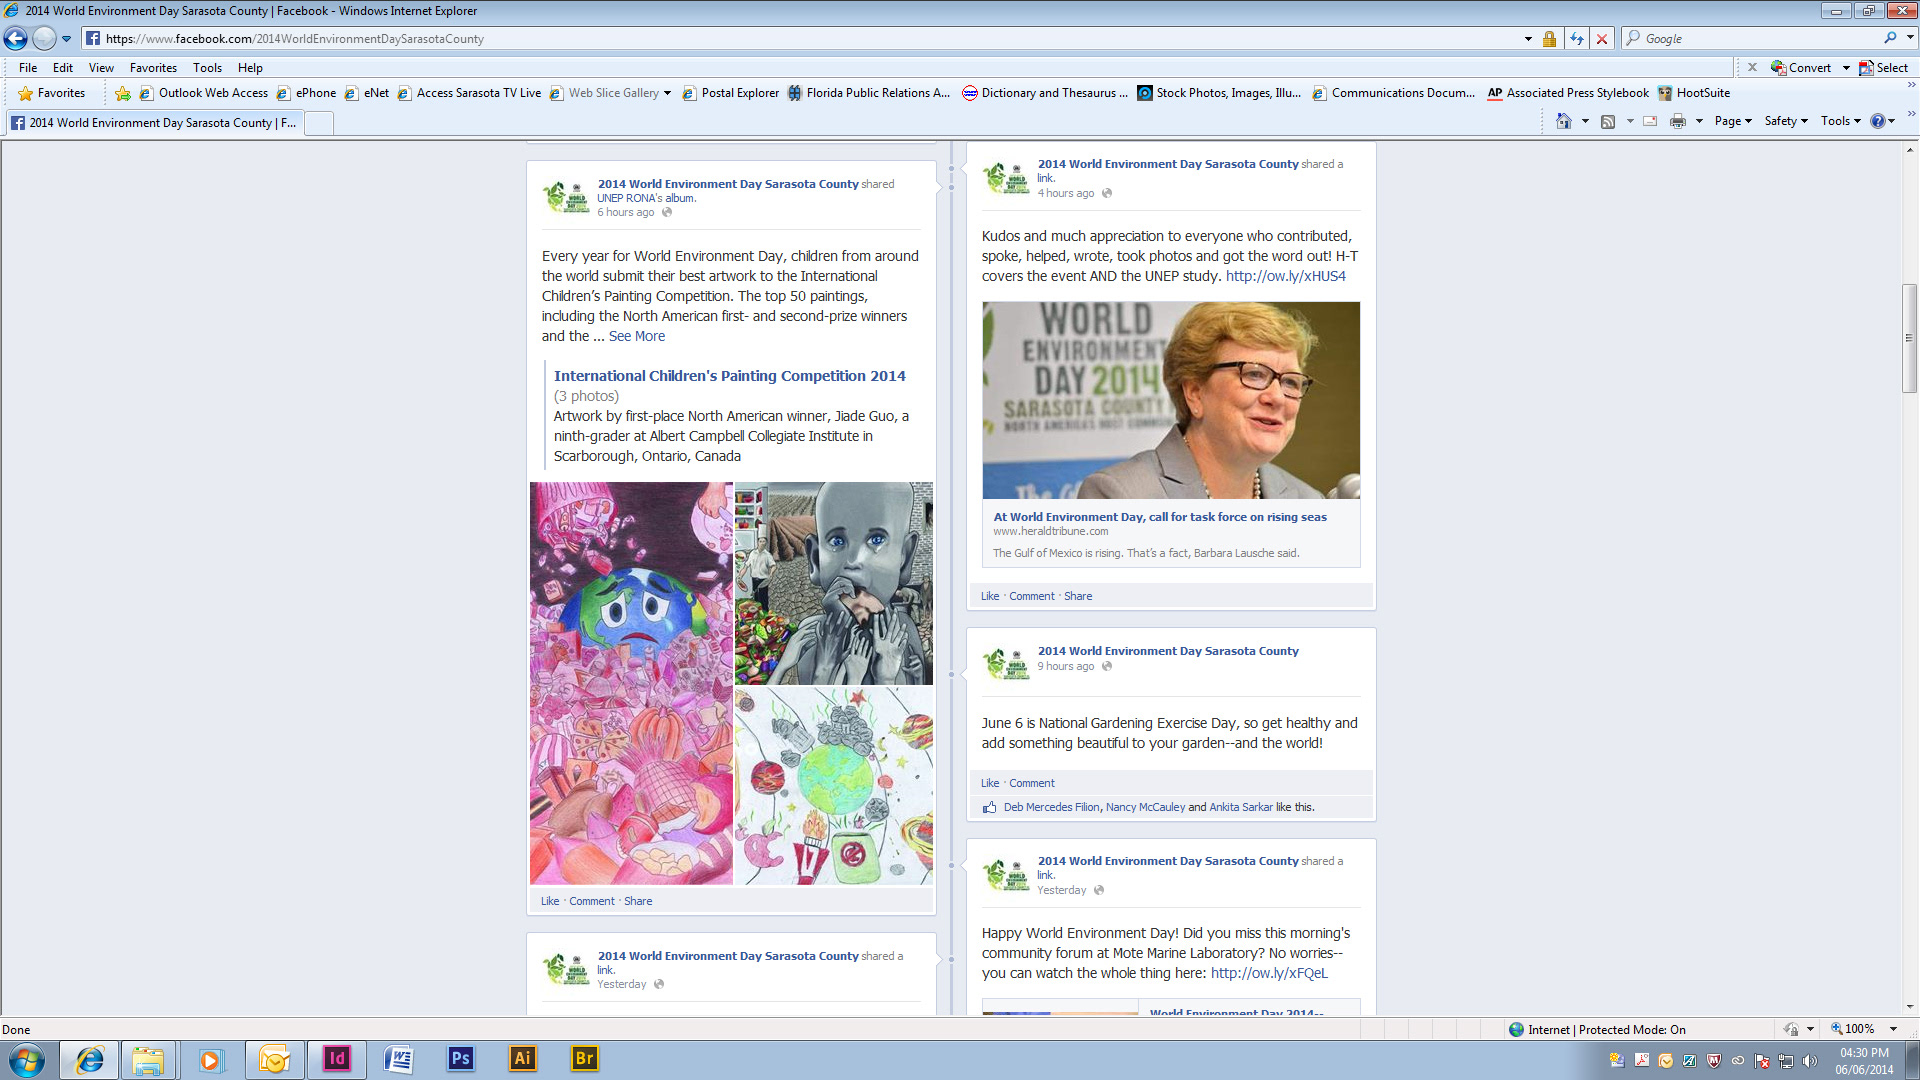The height and width of the screenshot is (1080, 1920).
Task: Open the ow.ly/xHUS4 link
Action: click(x=1285, y=276)
